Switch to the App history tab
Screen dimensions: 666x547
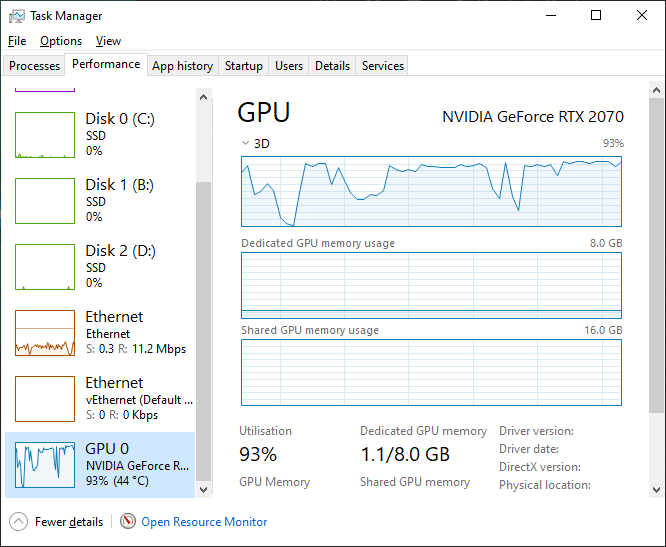(182, 66)
